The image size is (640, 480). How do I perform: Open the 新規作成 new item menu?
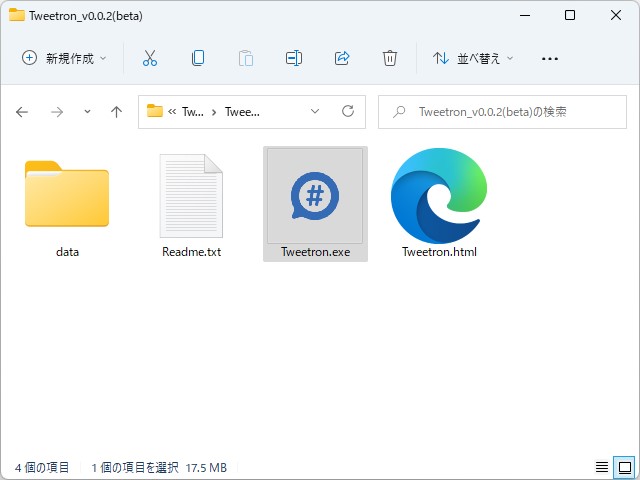tap(64, 58)
